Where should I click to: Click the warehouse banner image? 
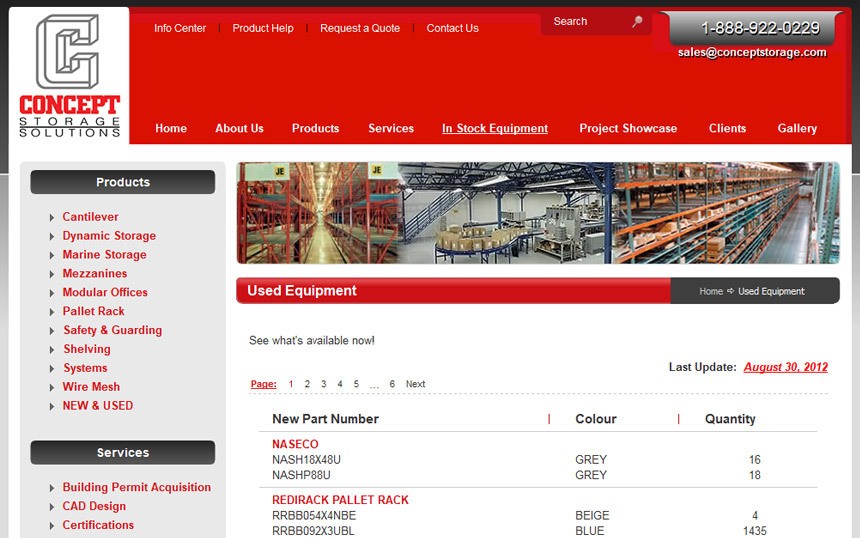(x=538, y=213)
